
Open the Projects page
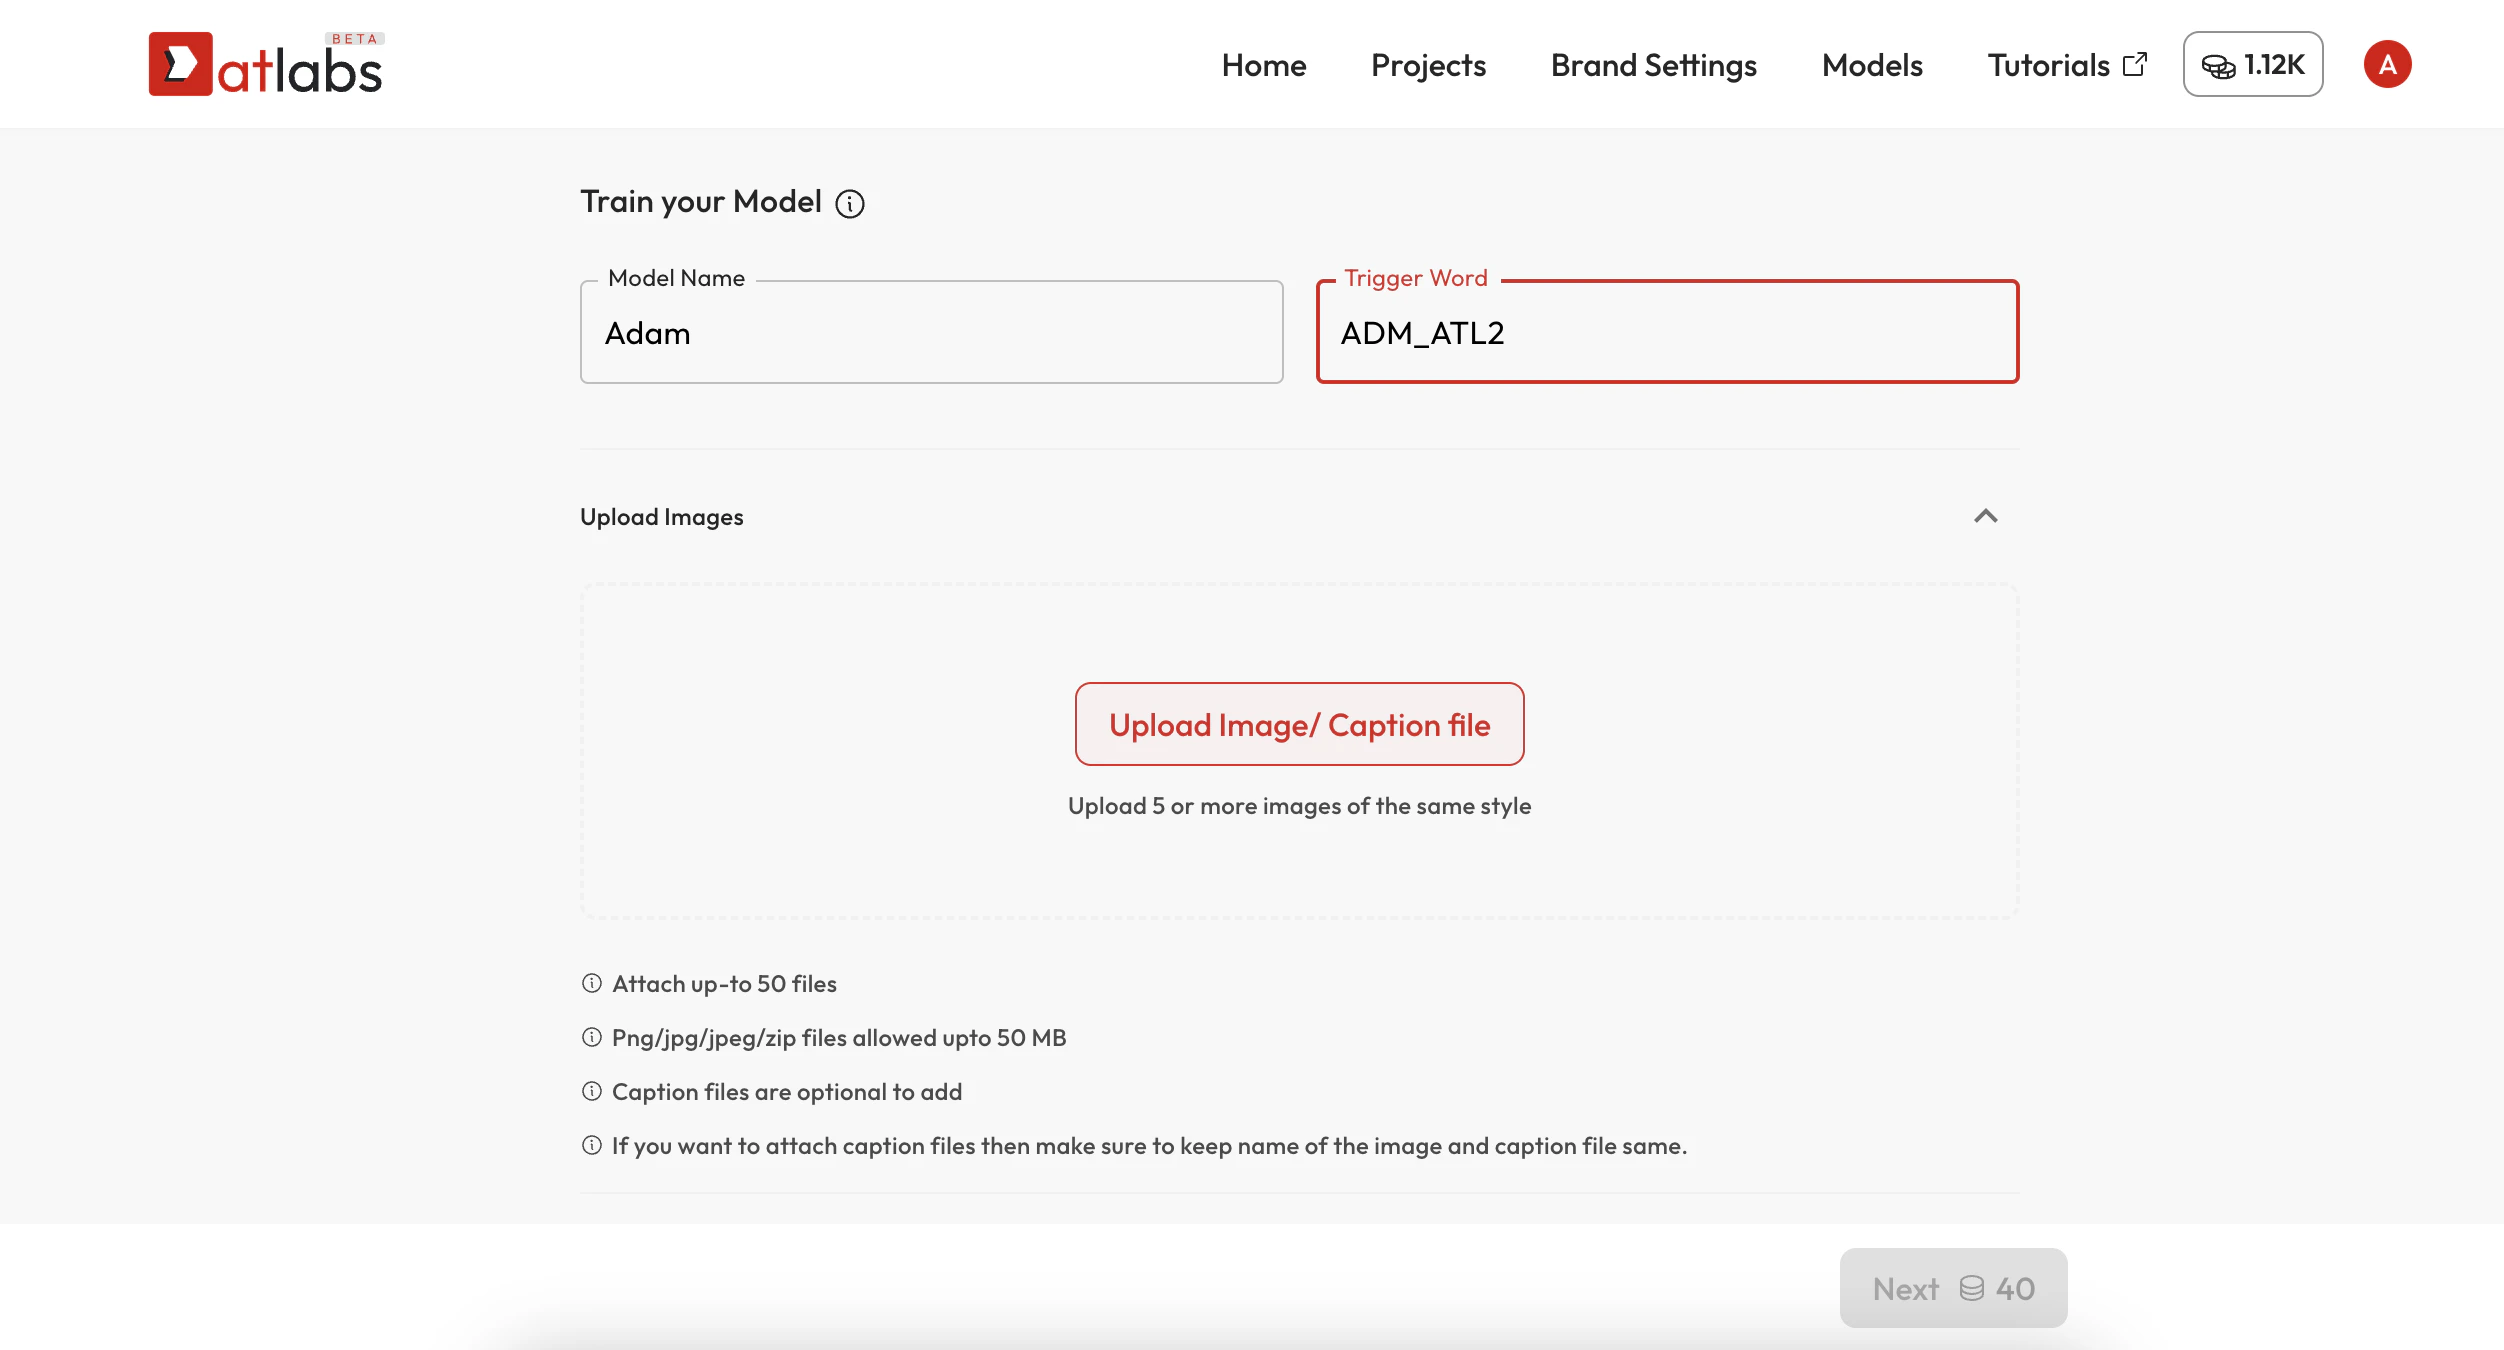coord(1428,65)
